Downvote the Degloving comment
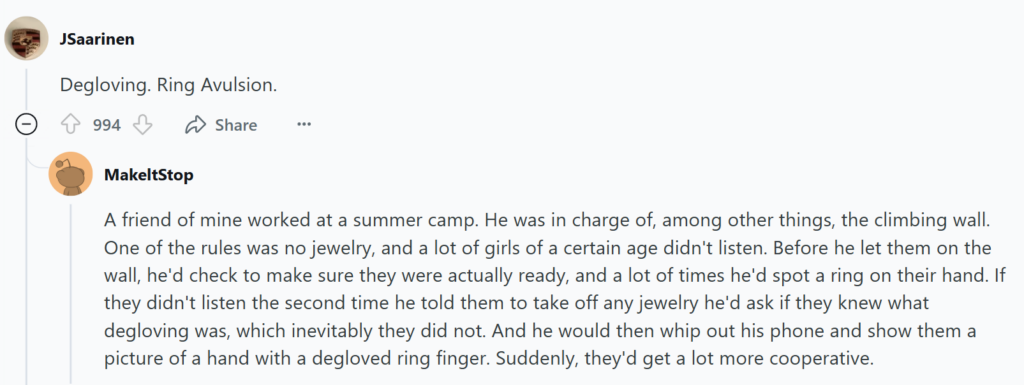Viewport: 1024px width, 385px height. coord(142,125)
